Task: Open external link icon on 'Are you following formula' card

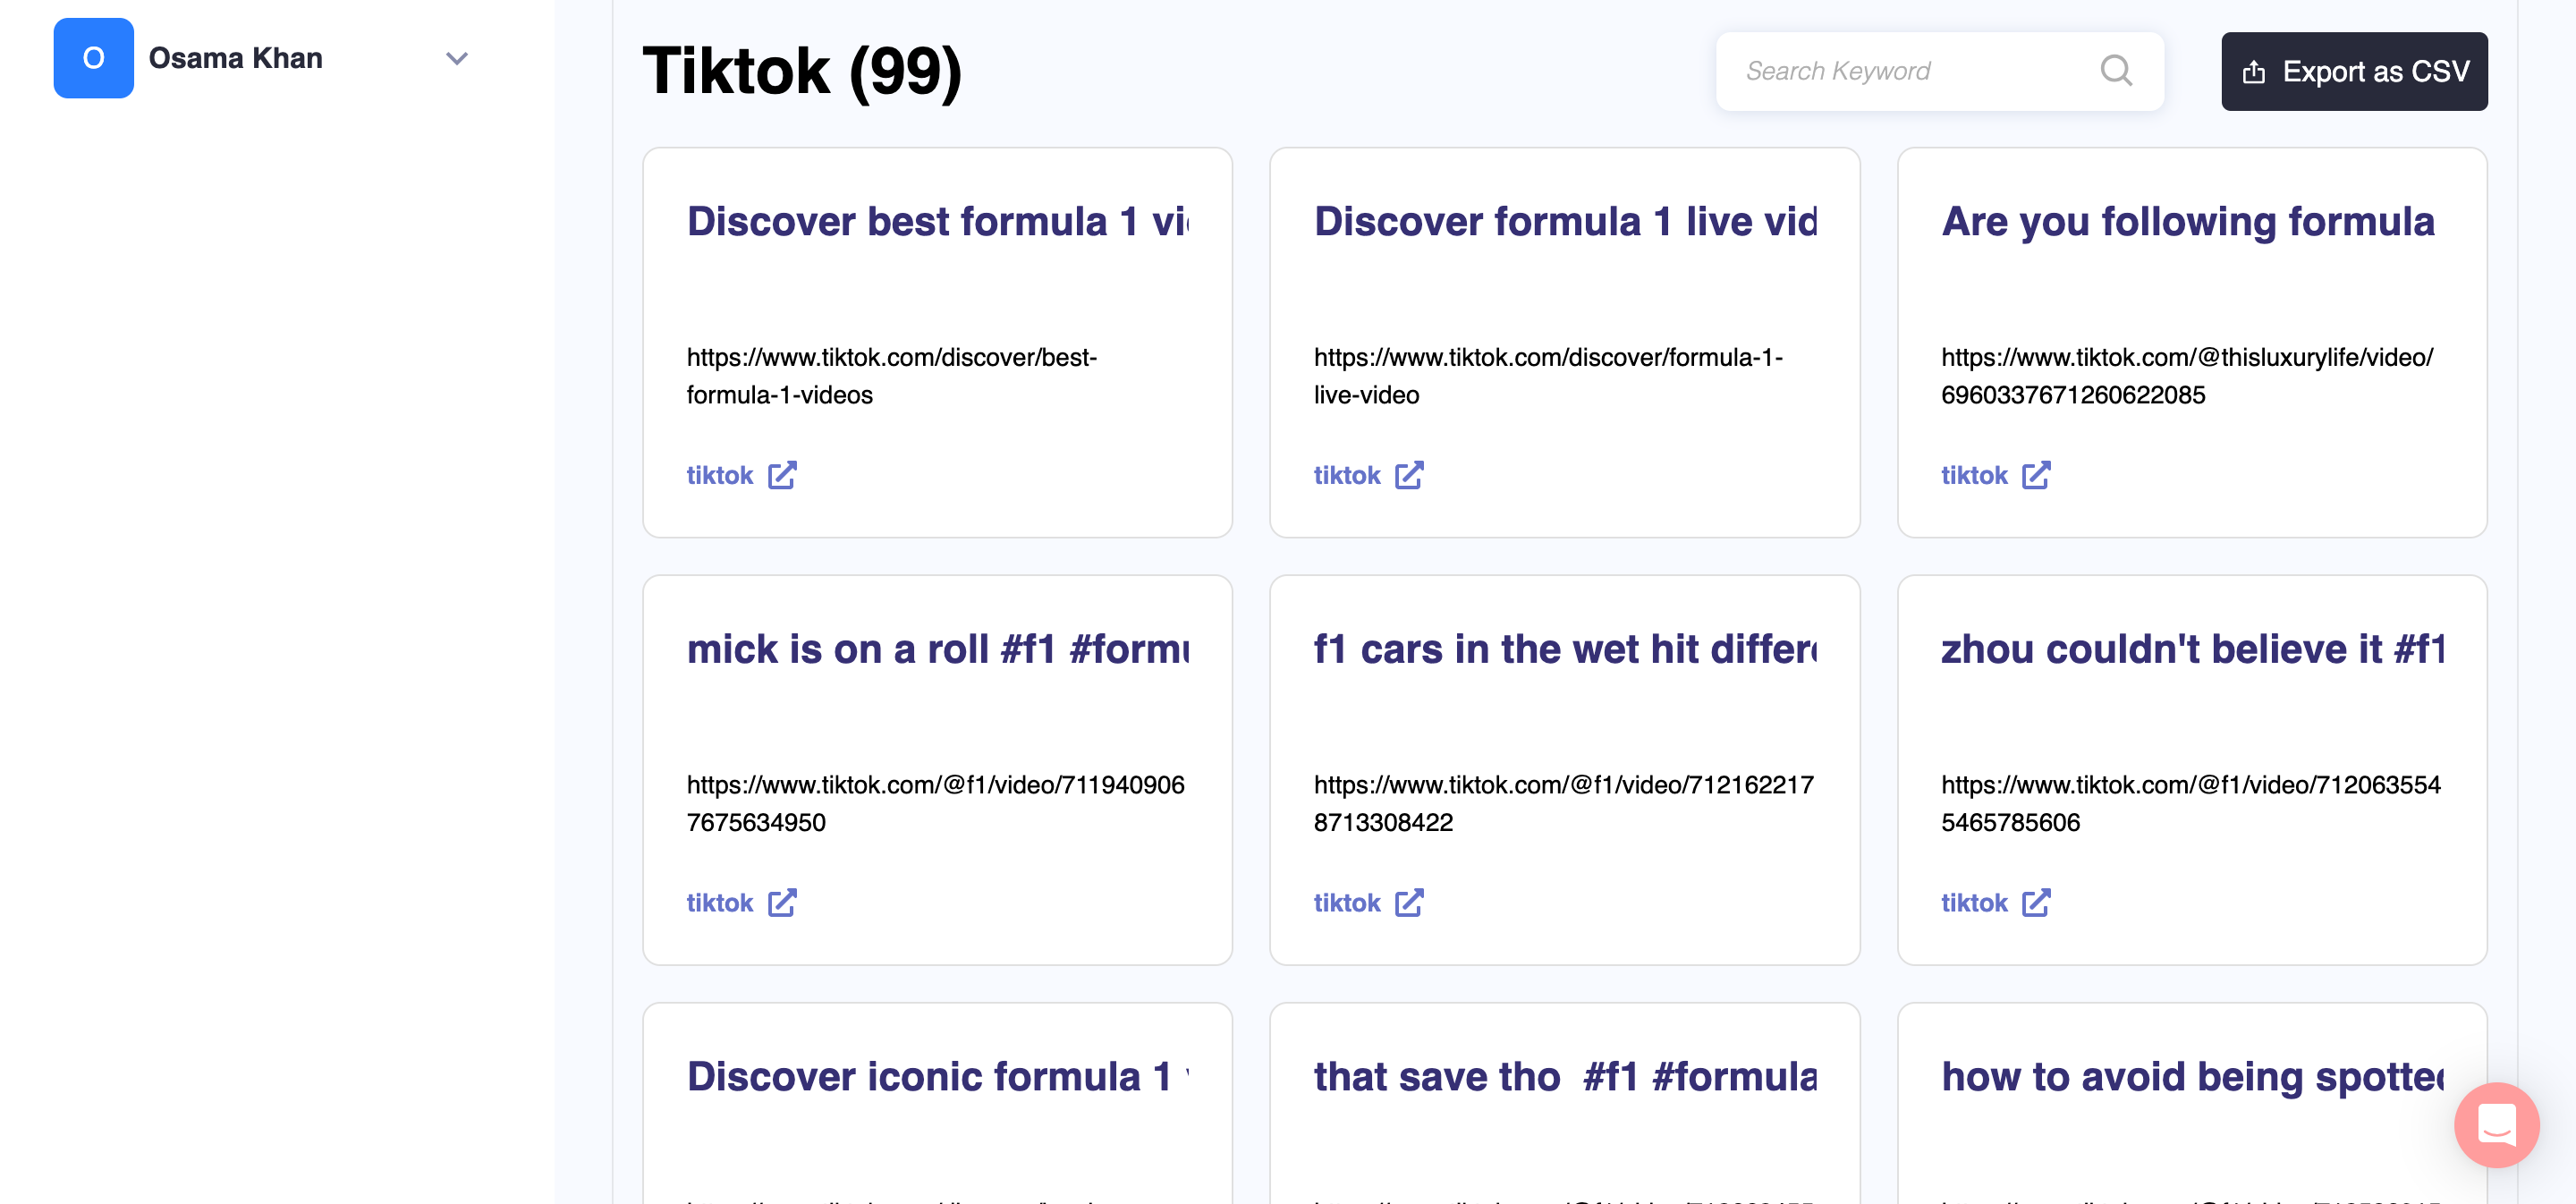Action: click(2036, 475)
